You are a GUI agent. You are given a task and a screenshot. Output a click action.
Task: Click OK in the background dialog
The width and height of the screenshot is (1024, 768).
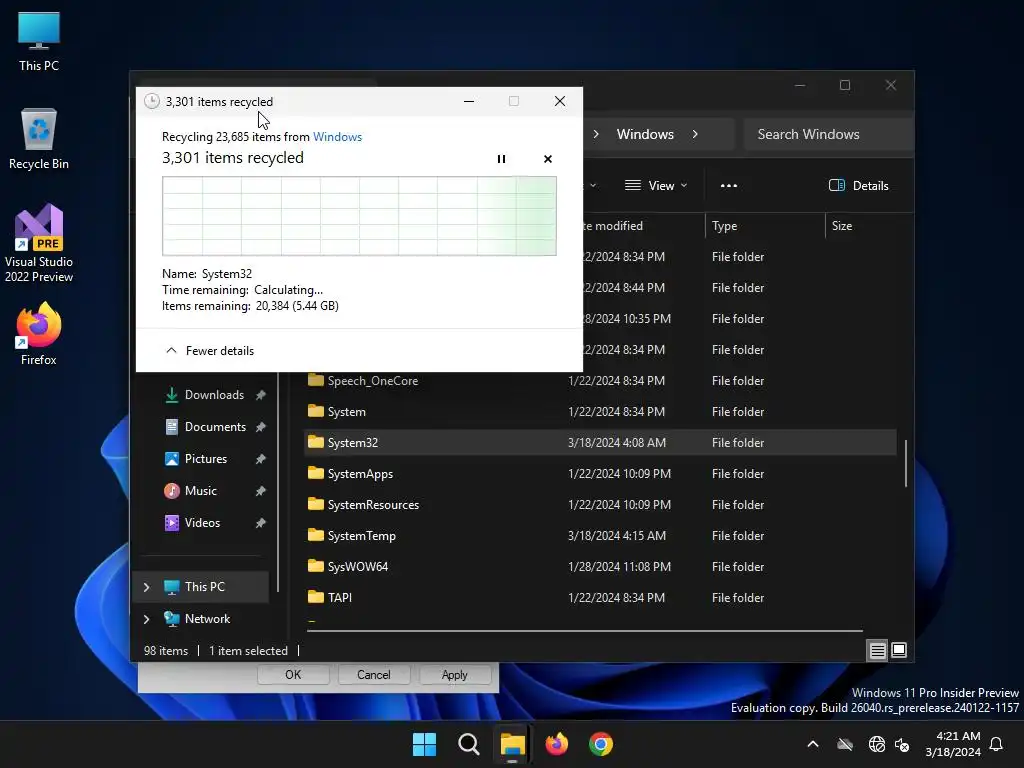pyautogui.click(x=293, y=675)
